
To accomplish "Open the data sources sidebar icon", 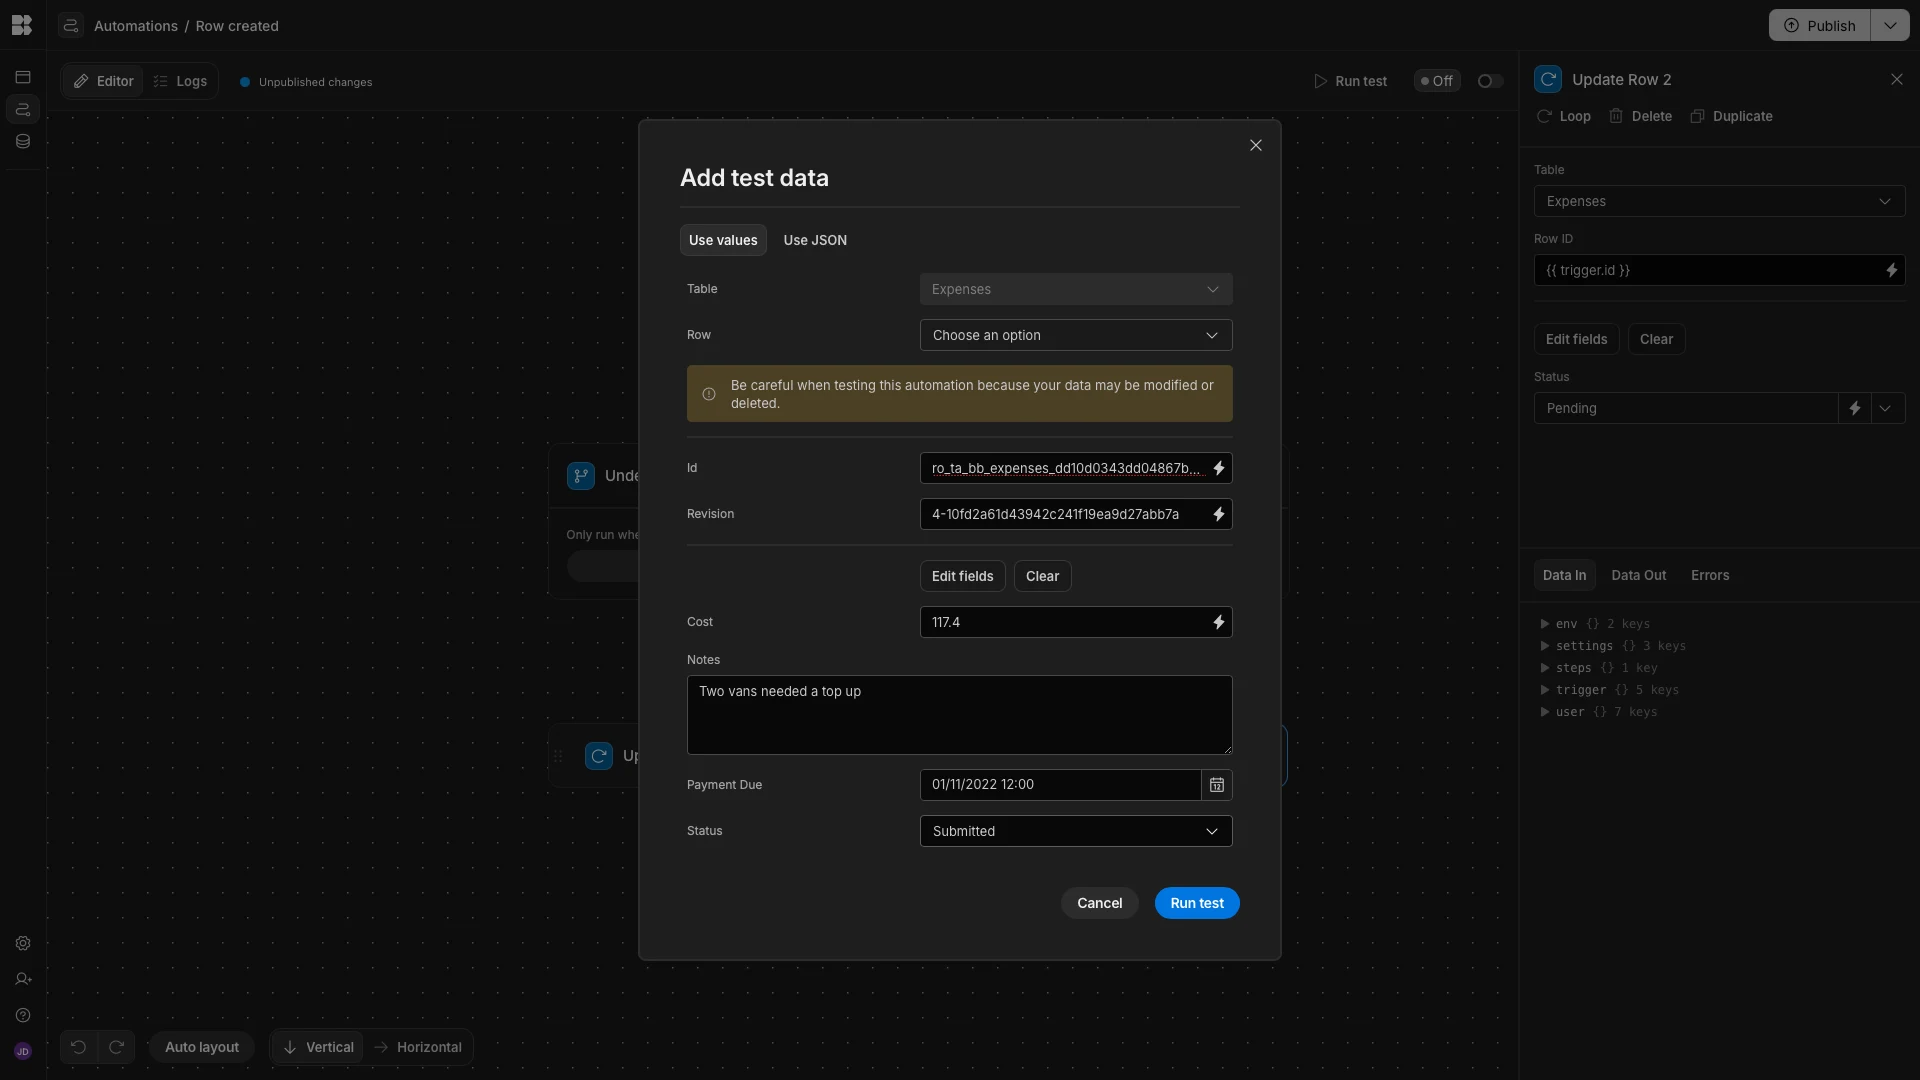I will coord(23,141).
